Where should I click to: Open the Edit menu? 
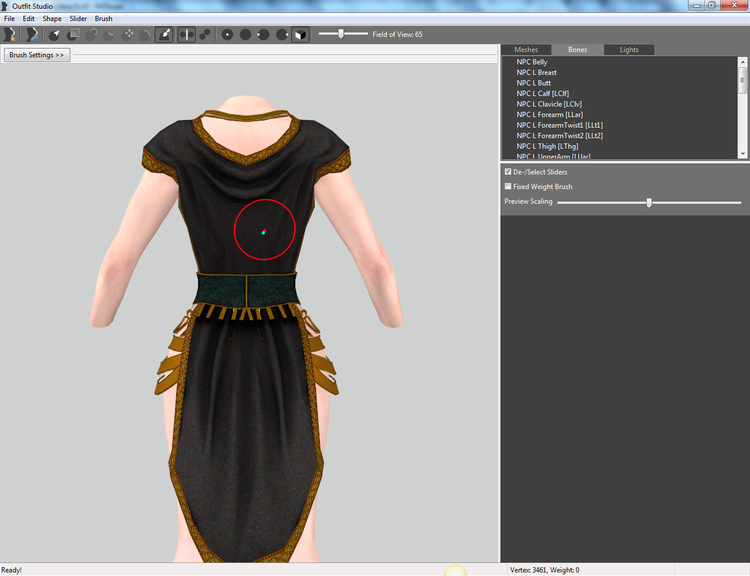[29, 19]
